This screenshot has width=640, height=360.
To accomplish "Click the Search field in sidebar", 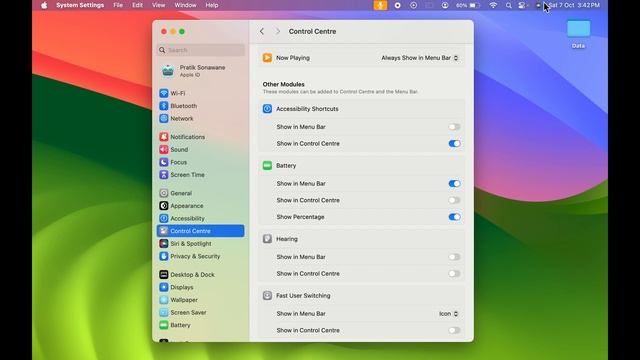I will [x=201, y=50].
